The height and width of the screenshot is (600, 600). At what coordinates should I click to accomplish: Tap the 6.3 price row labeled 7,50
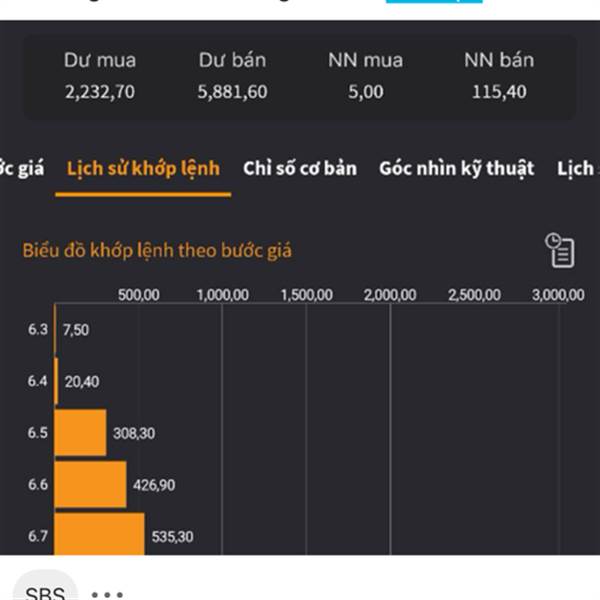[x=75, y=329]
